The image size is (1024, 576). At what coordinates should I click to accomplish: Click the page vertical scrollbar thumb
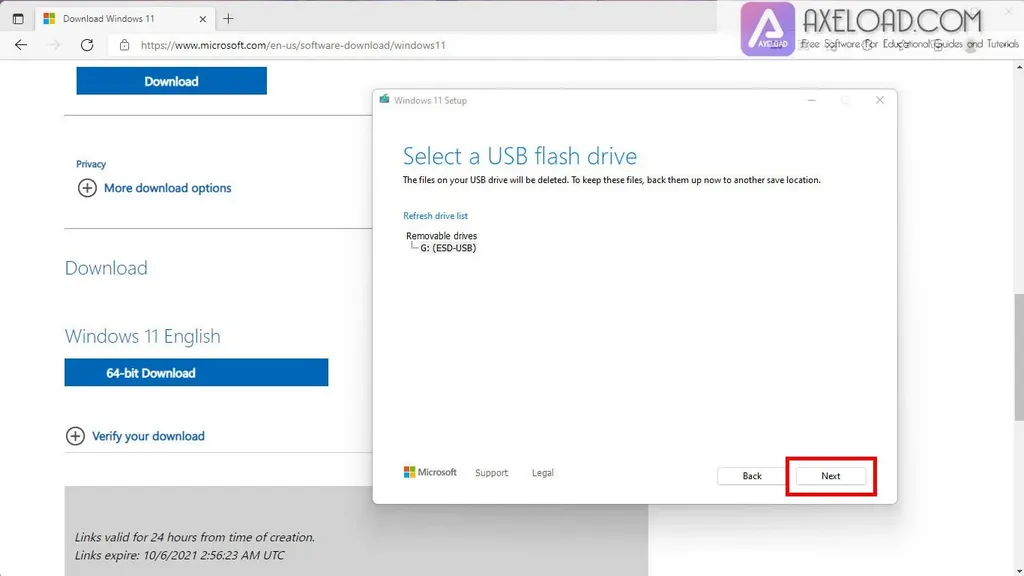tap(1019, 357)
